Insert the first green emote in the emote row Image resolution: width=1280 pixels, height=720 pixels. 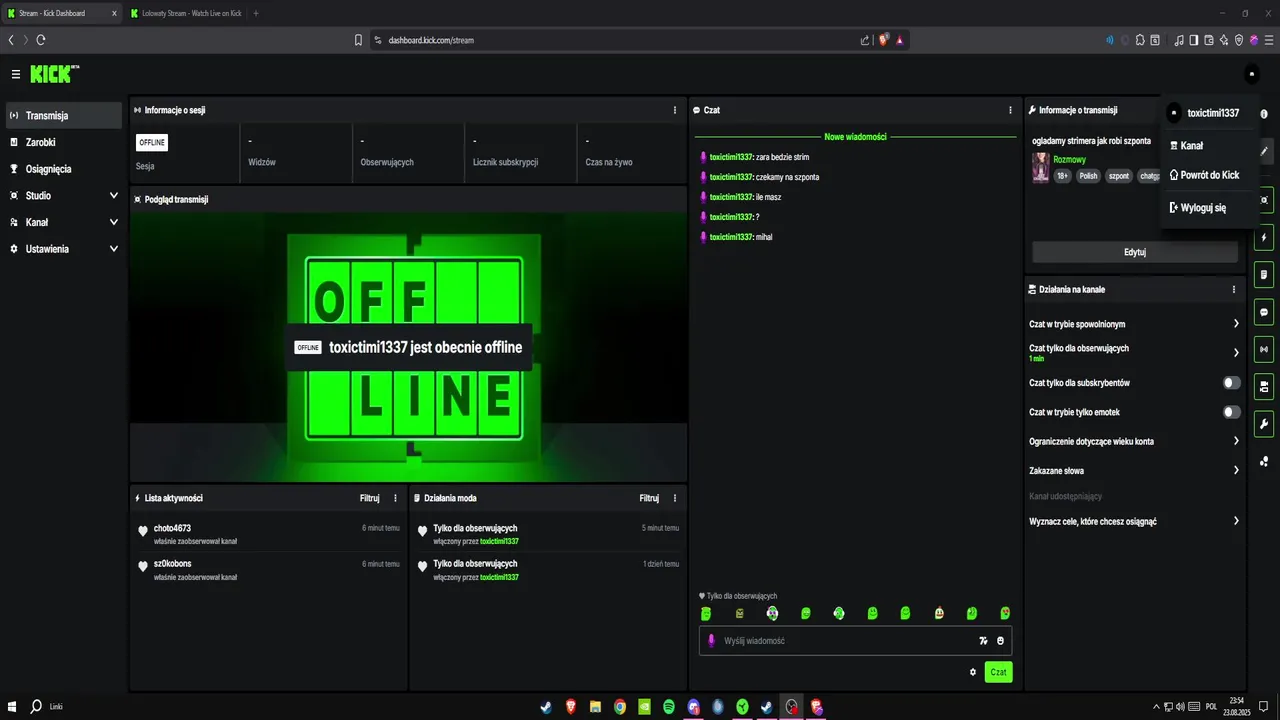pyautogui.click(x=706, y=613)
